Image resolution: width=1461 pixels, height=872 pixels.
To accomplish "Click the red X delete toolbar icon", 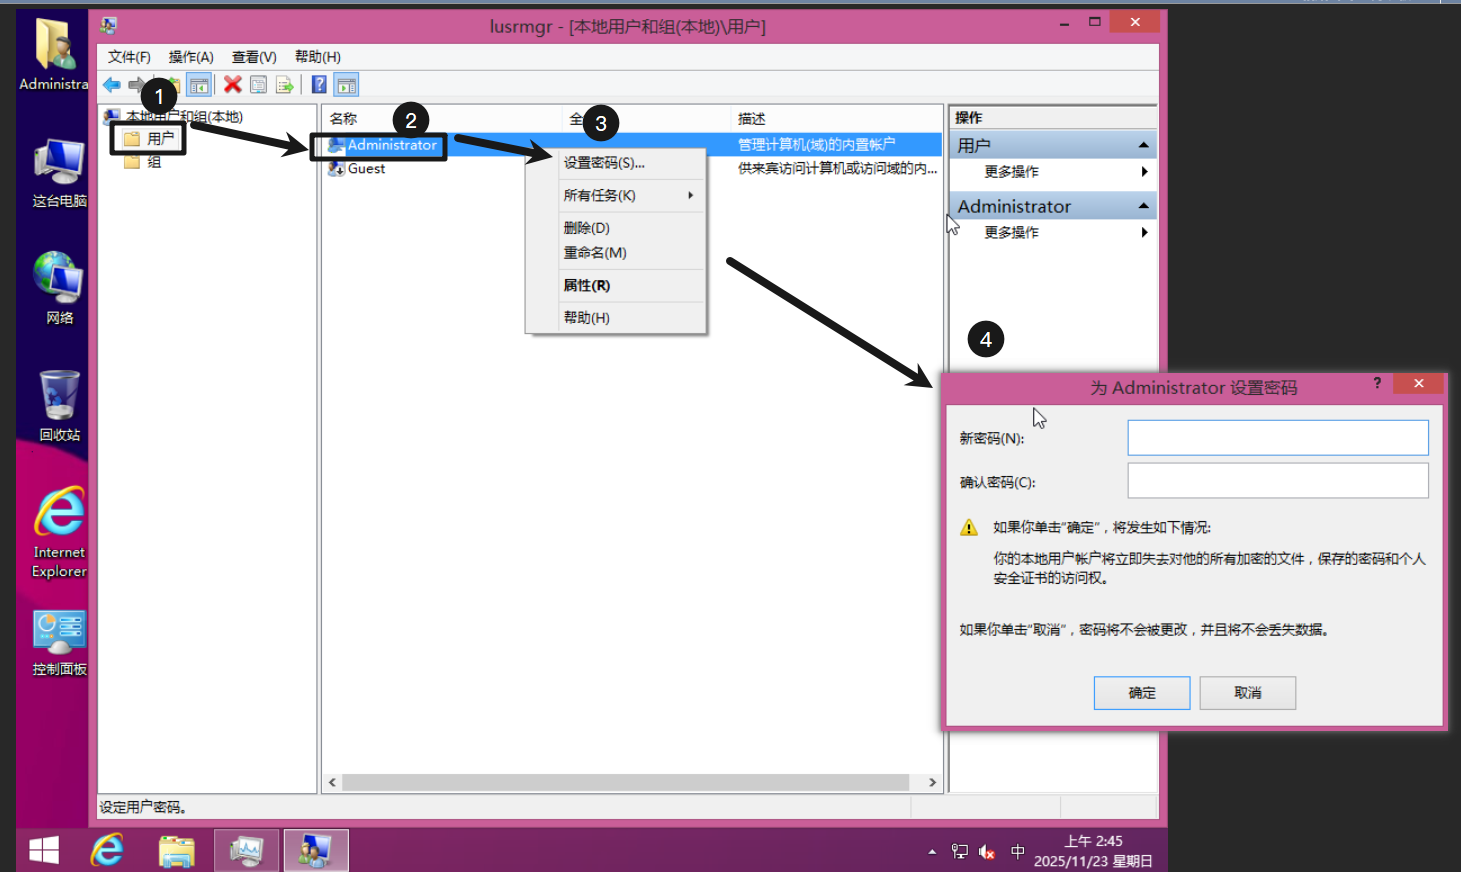I will pyautogui.click(x=232, y=85).
